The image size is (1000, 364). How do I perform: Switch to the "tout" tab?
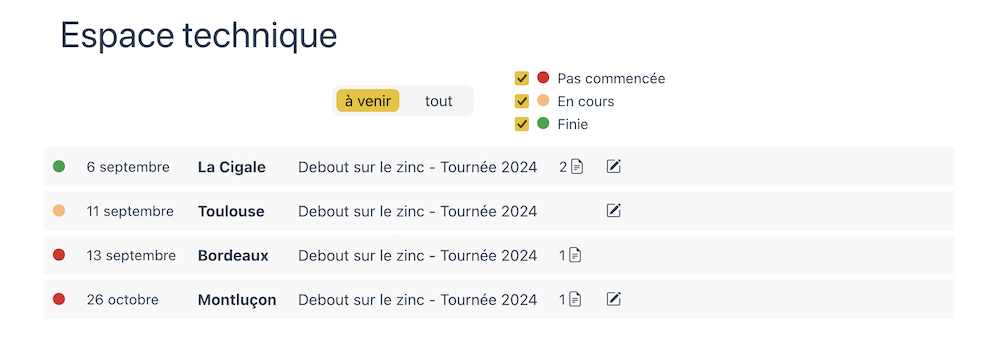click(x=439, y=101)
